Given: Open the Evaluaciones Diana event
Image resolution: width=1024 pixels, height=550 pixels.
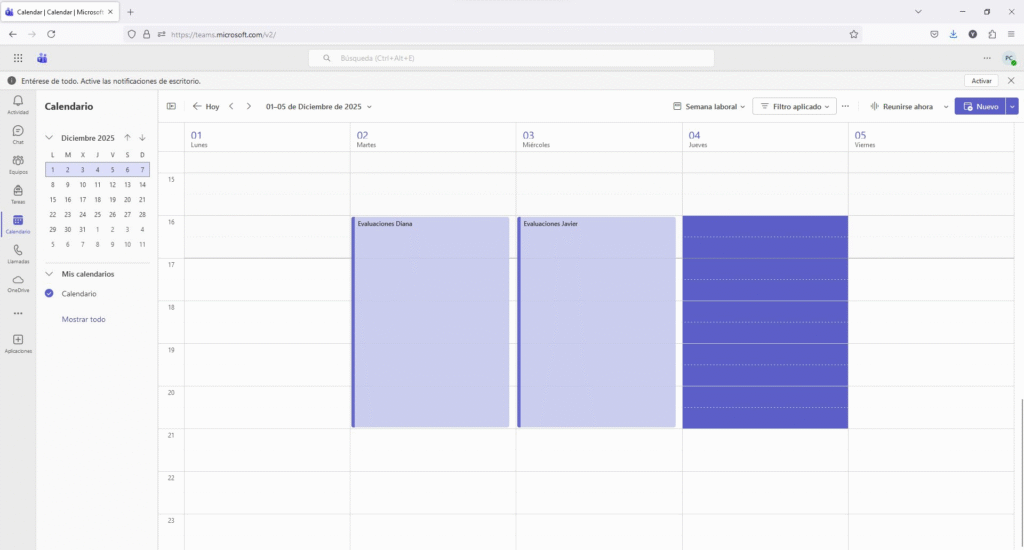Looking at the screenshot, I should click(430, 322).
